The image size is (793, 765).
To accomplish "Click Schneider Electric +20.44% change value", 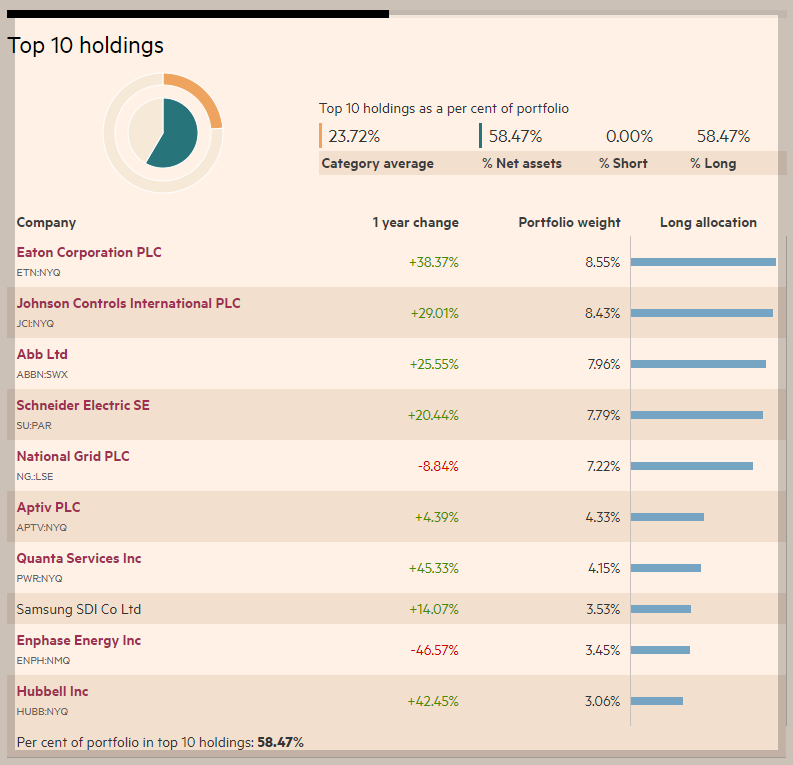I will (x=433, y=416).
